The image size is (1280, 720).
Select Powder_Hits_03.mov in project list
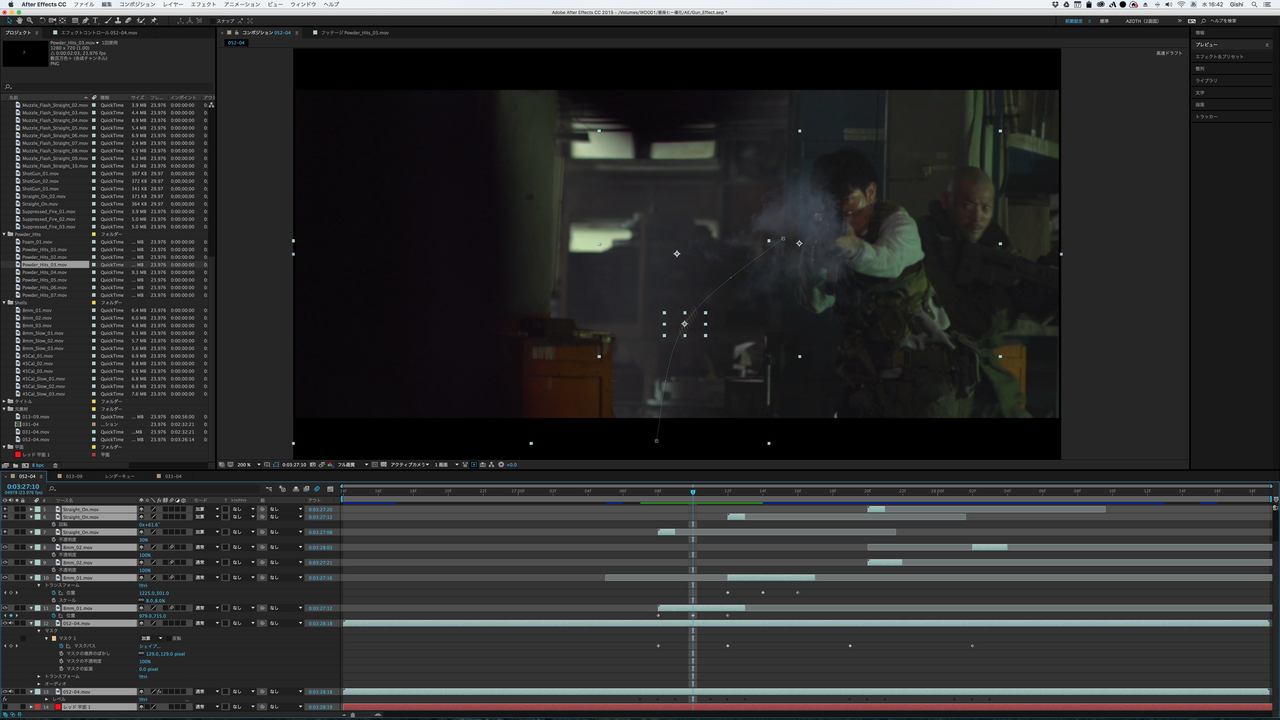(x=44, y=265)
